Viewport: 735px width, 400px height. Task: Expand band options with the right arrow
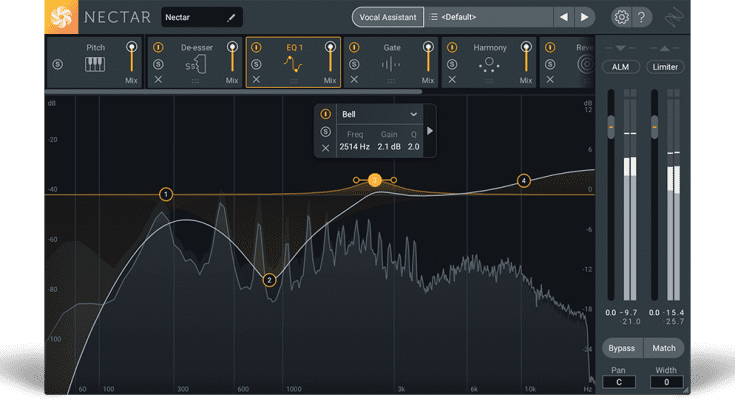[x=430, y=131]
